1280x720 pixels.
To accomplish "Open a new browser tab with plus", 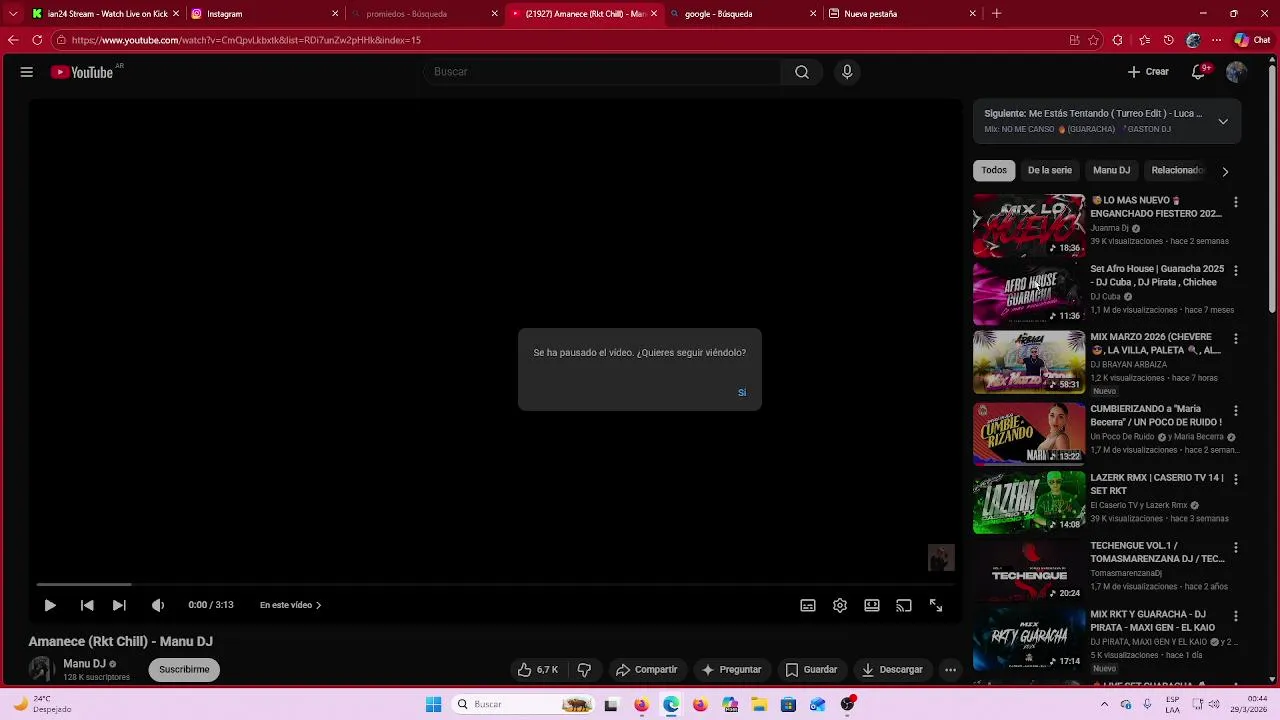I will [x=996, y=14].
